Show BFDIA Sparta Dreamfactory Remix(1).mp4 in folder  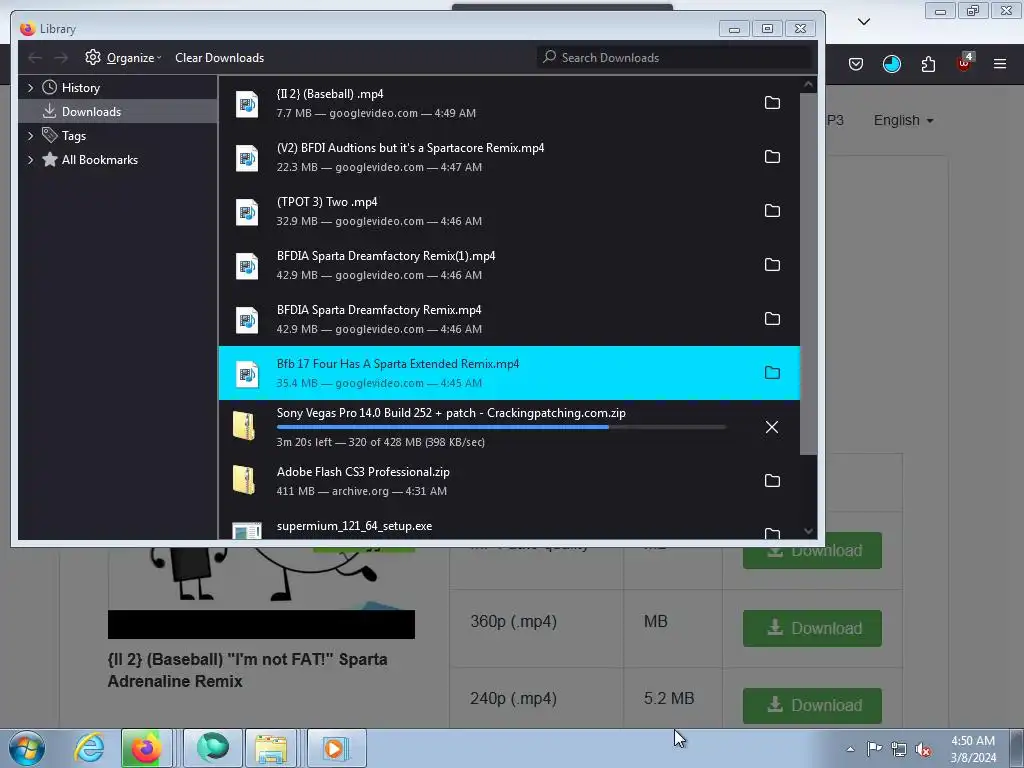[x=772, y=264]
